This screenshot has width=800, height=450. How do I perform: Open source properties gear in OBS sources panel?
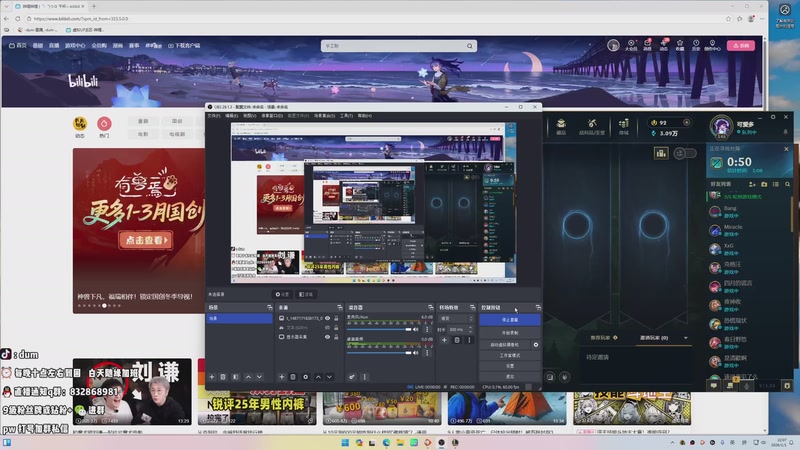coord(306,377)
